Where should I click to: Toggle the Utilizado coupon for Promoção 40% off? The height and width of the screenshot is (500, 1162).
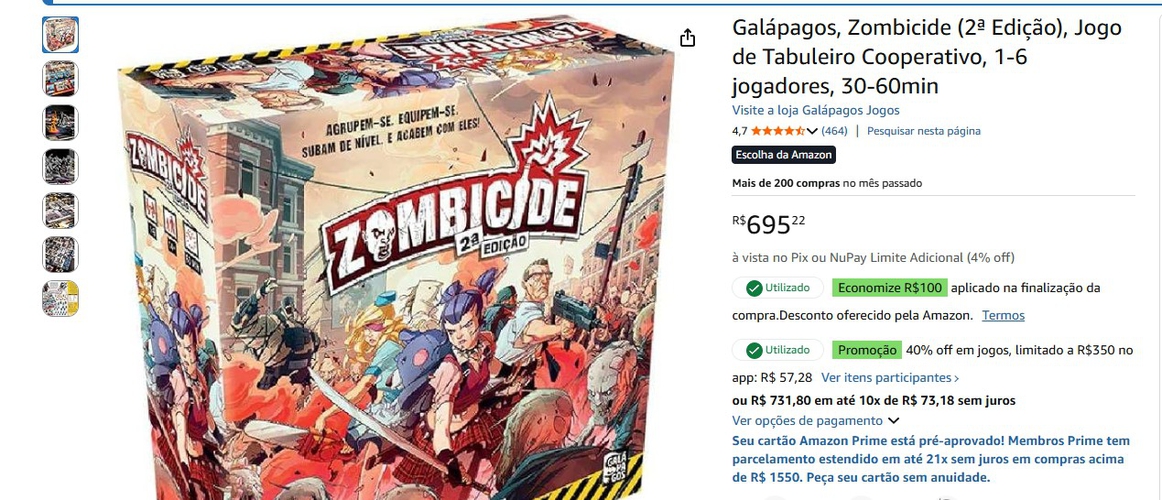point(777,350)
